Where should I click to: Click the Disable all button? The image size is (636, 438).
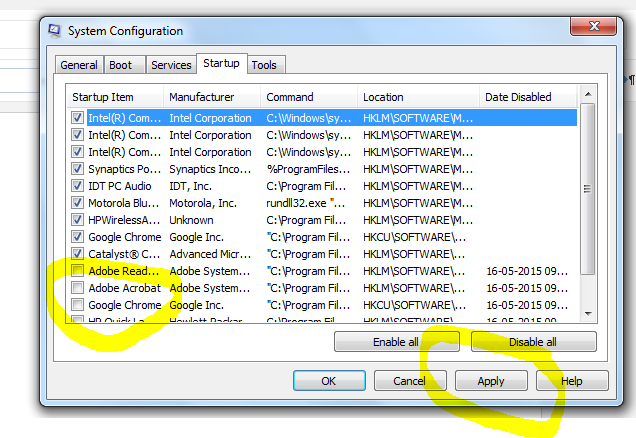(x=533, y=342)
